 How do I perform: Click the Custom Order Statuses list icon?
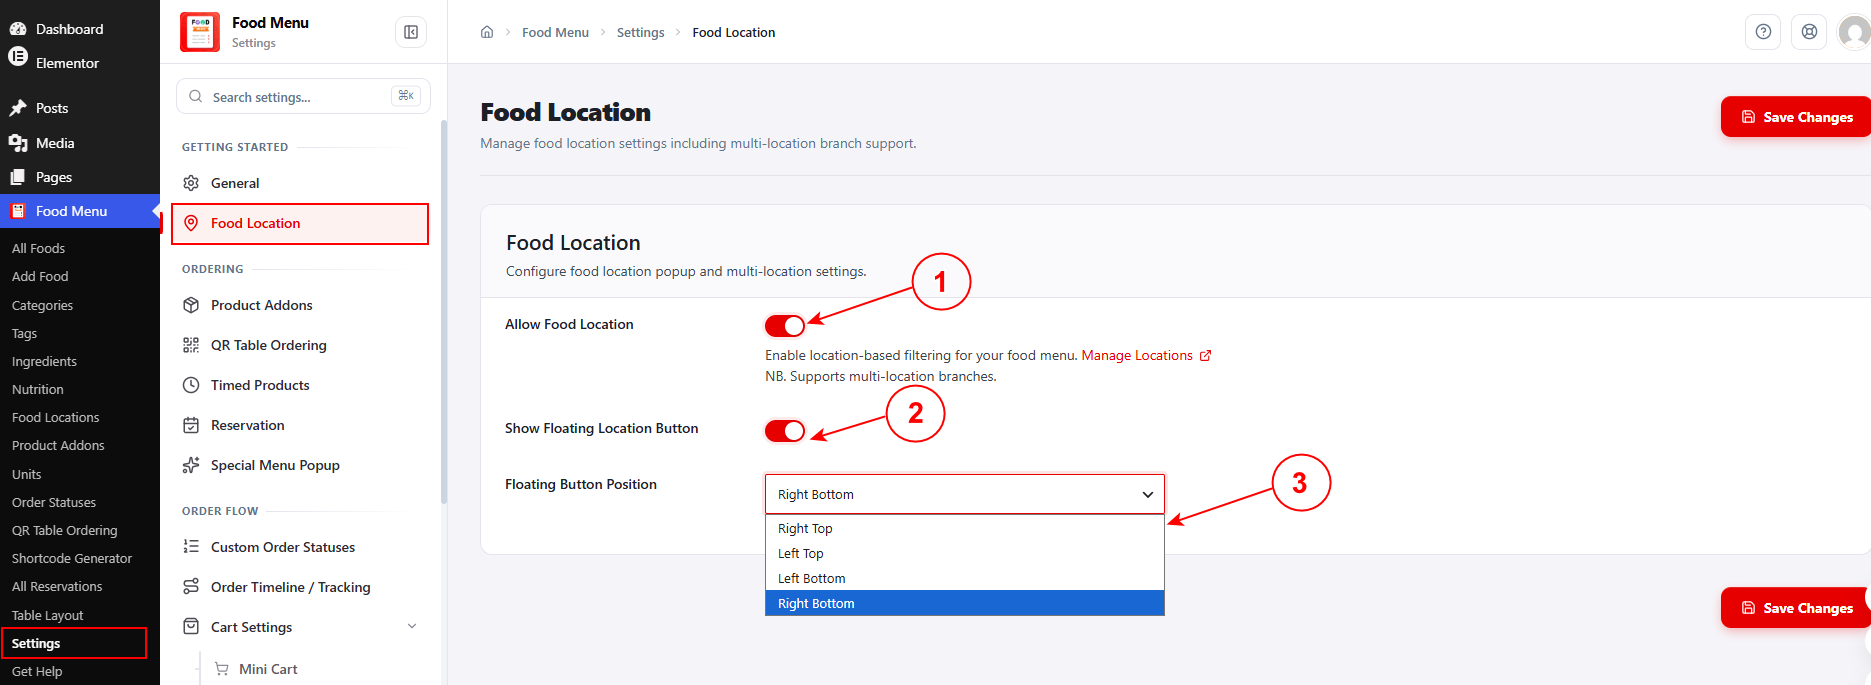191,547
